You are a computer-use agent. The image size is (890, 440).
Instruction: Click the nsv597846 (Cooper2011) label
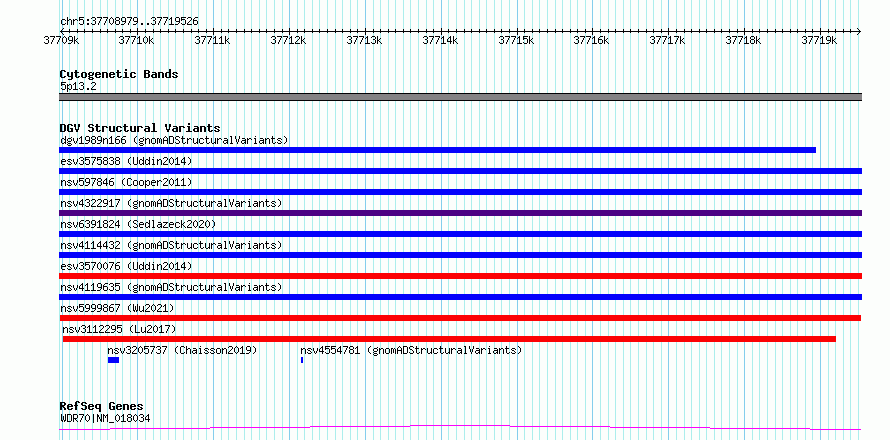[x=126, y=182]
